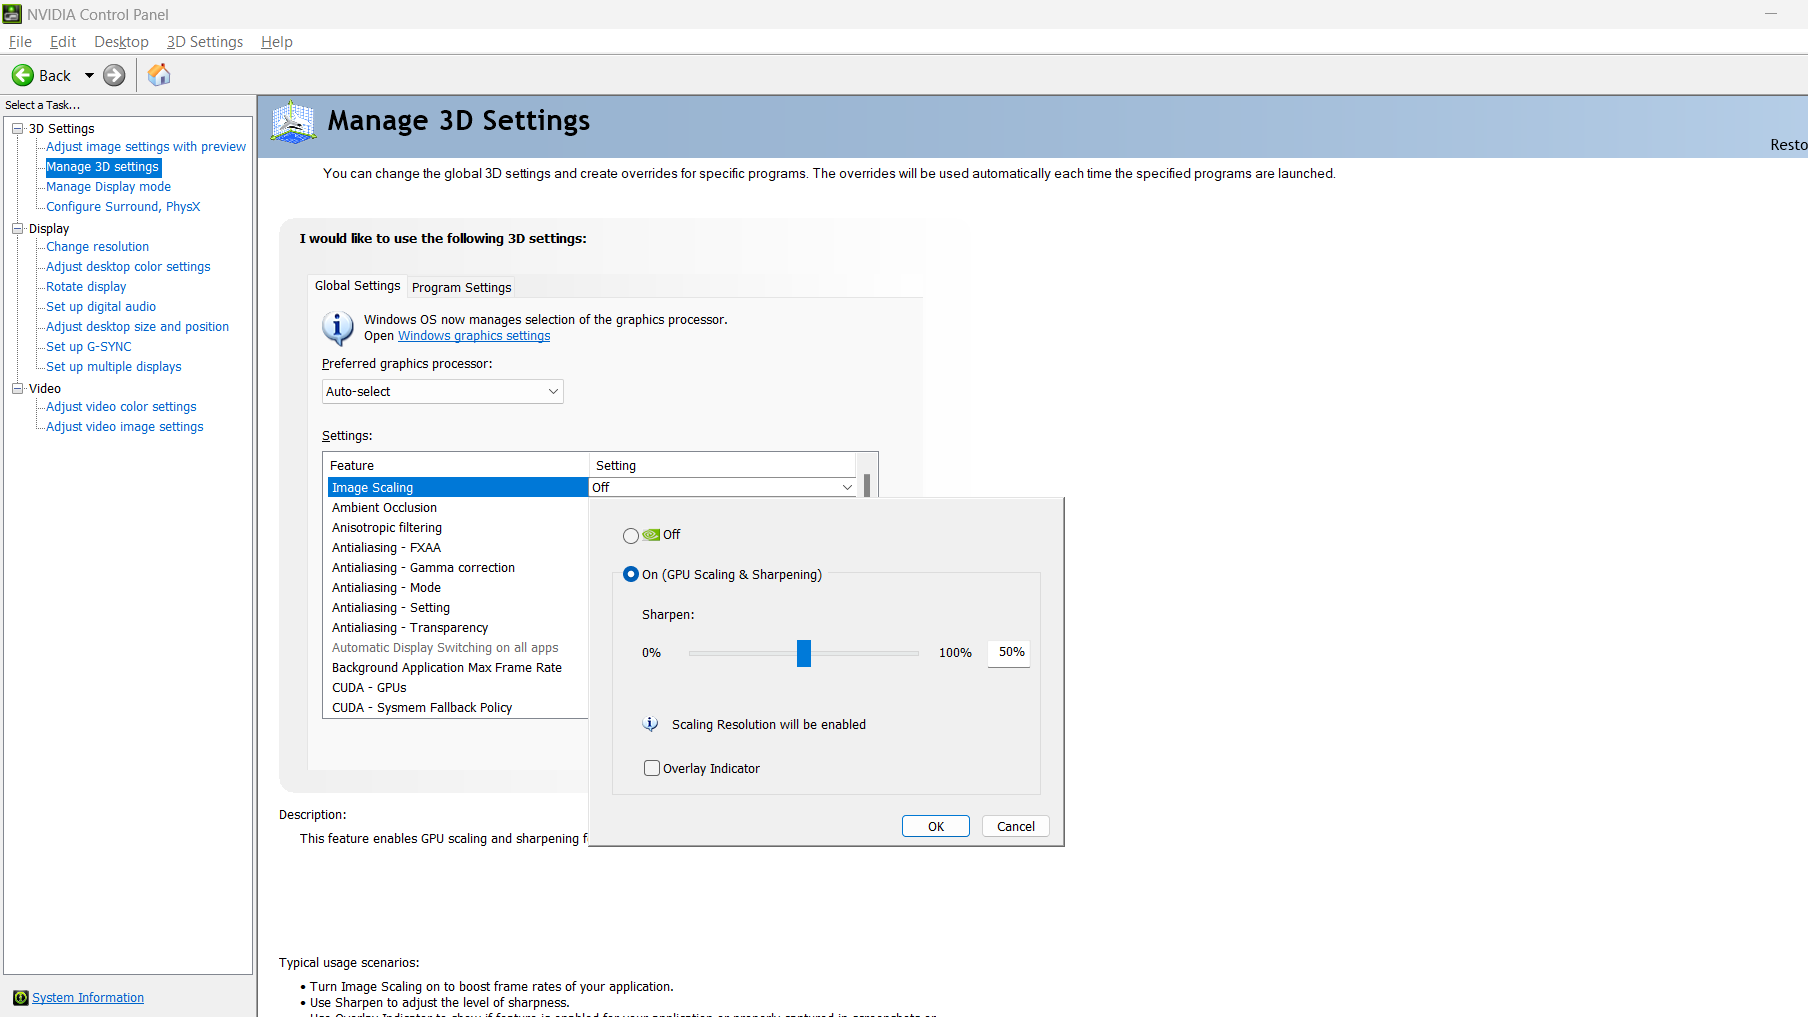Open Manage Display mode

click(x=108, y=187)
